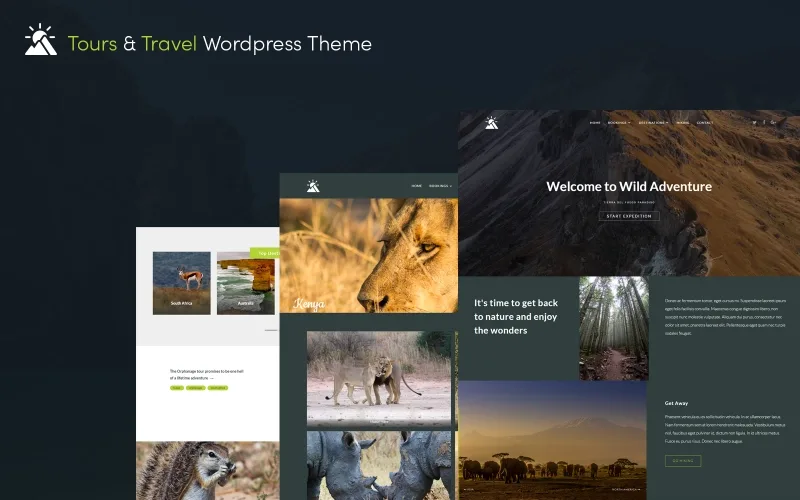Select Home in the Kenya page menu

pos(416,186)
